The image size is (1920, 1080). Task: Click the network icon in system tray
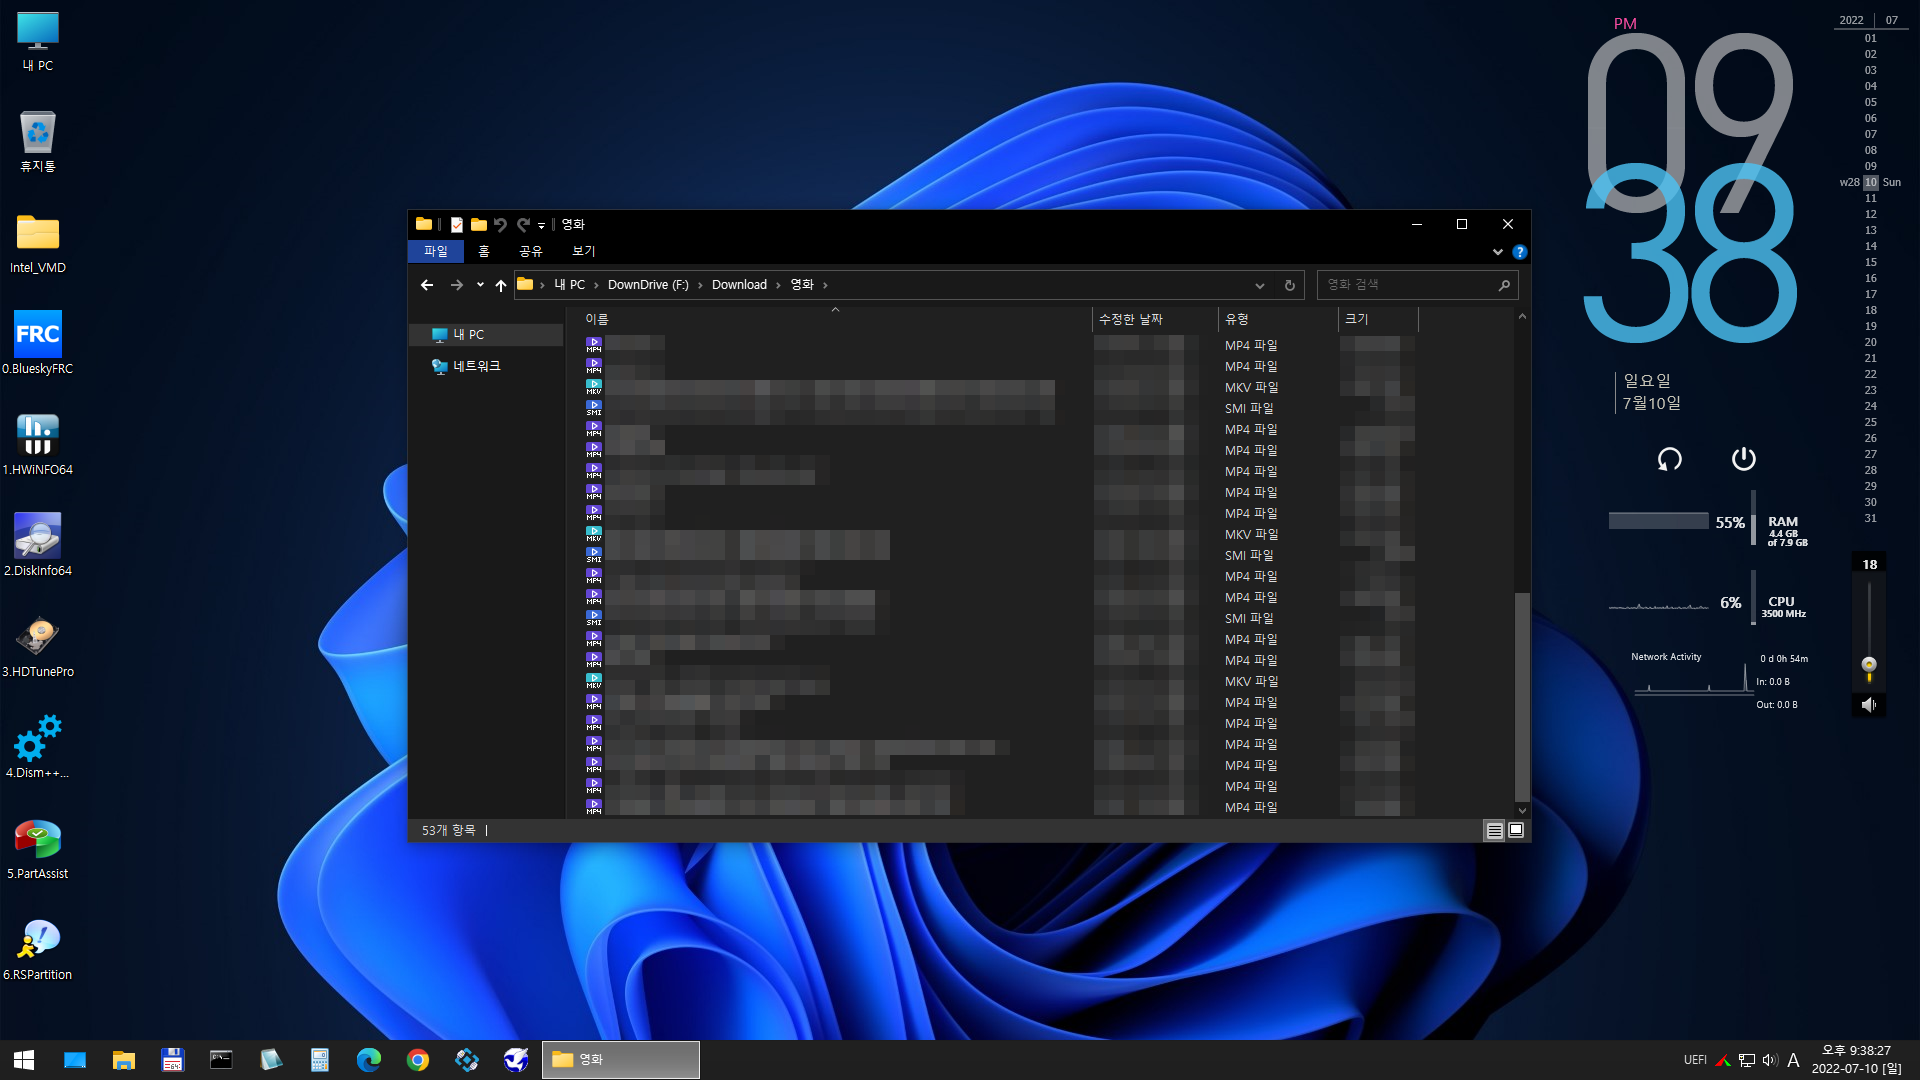click(x=1747, y=1060)
